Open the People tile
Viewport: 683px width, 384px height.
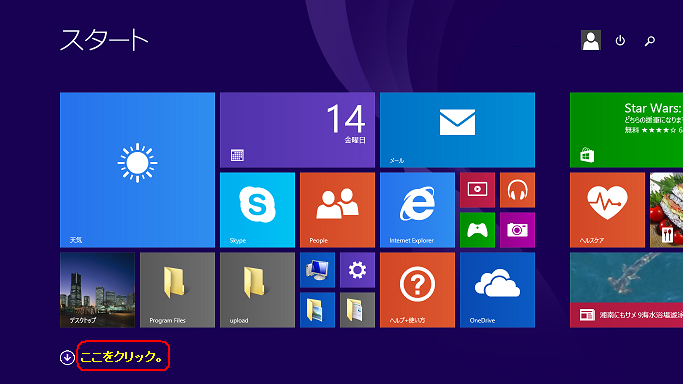click(337, 210)
